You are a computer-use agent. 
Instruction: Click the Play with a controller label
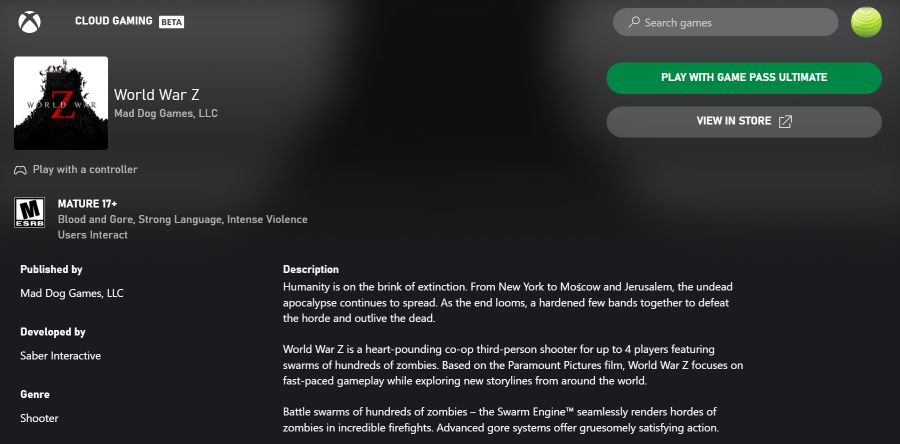tap(85, 170)
